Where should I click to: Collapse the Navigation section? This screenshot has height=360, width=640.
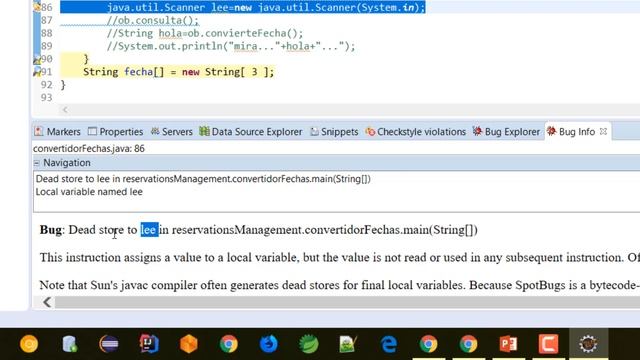[x=37, y=163]
